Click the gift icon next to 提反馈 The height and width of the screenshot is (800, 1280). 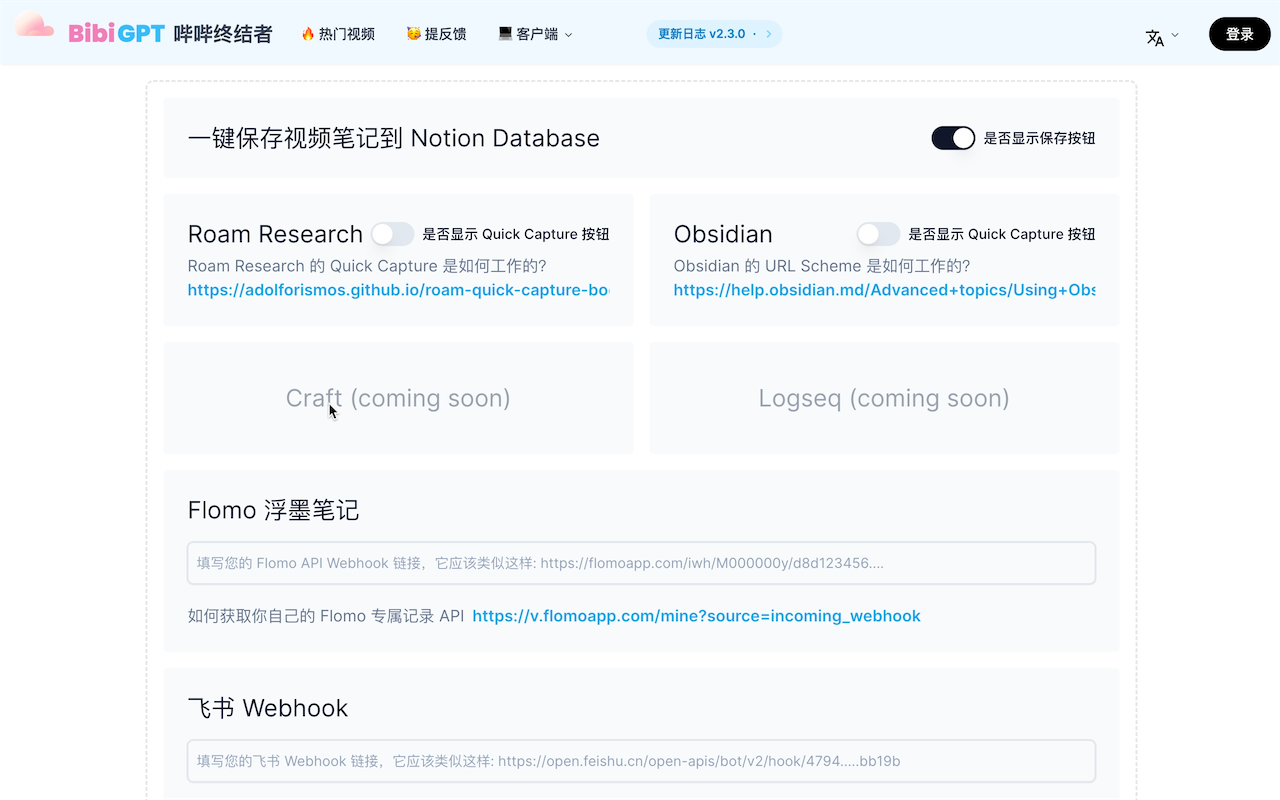pos(412,33)
